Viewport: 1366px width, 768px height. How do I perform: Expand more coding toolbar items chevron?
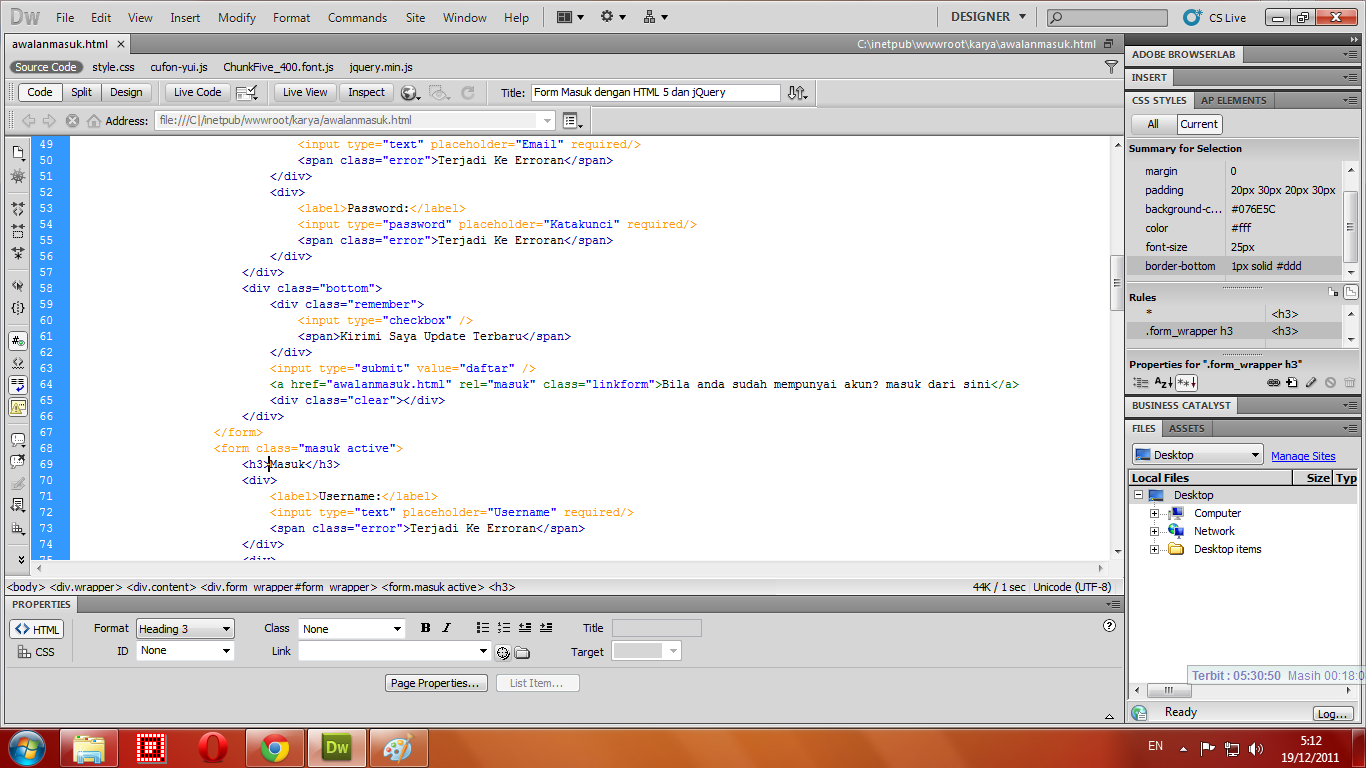[x=22, y=559]
